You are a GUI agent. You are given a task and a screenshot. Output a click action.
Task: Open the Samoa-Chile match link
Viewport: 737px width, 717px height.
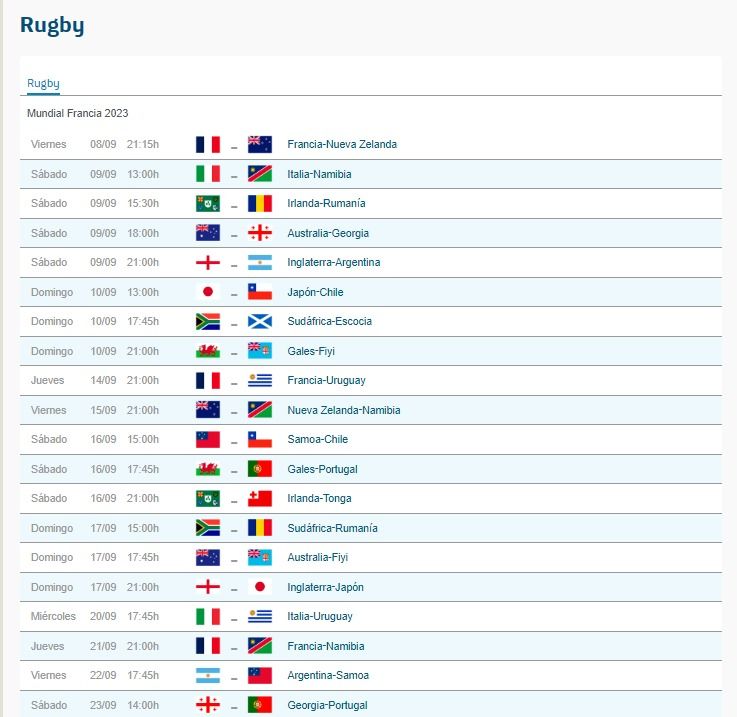click(x=317, y=439)
